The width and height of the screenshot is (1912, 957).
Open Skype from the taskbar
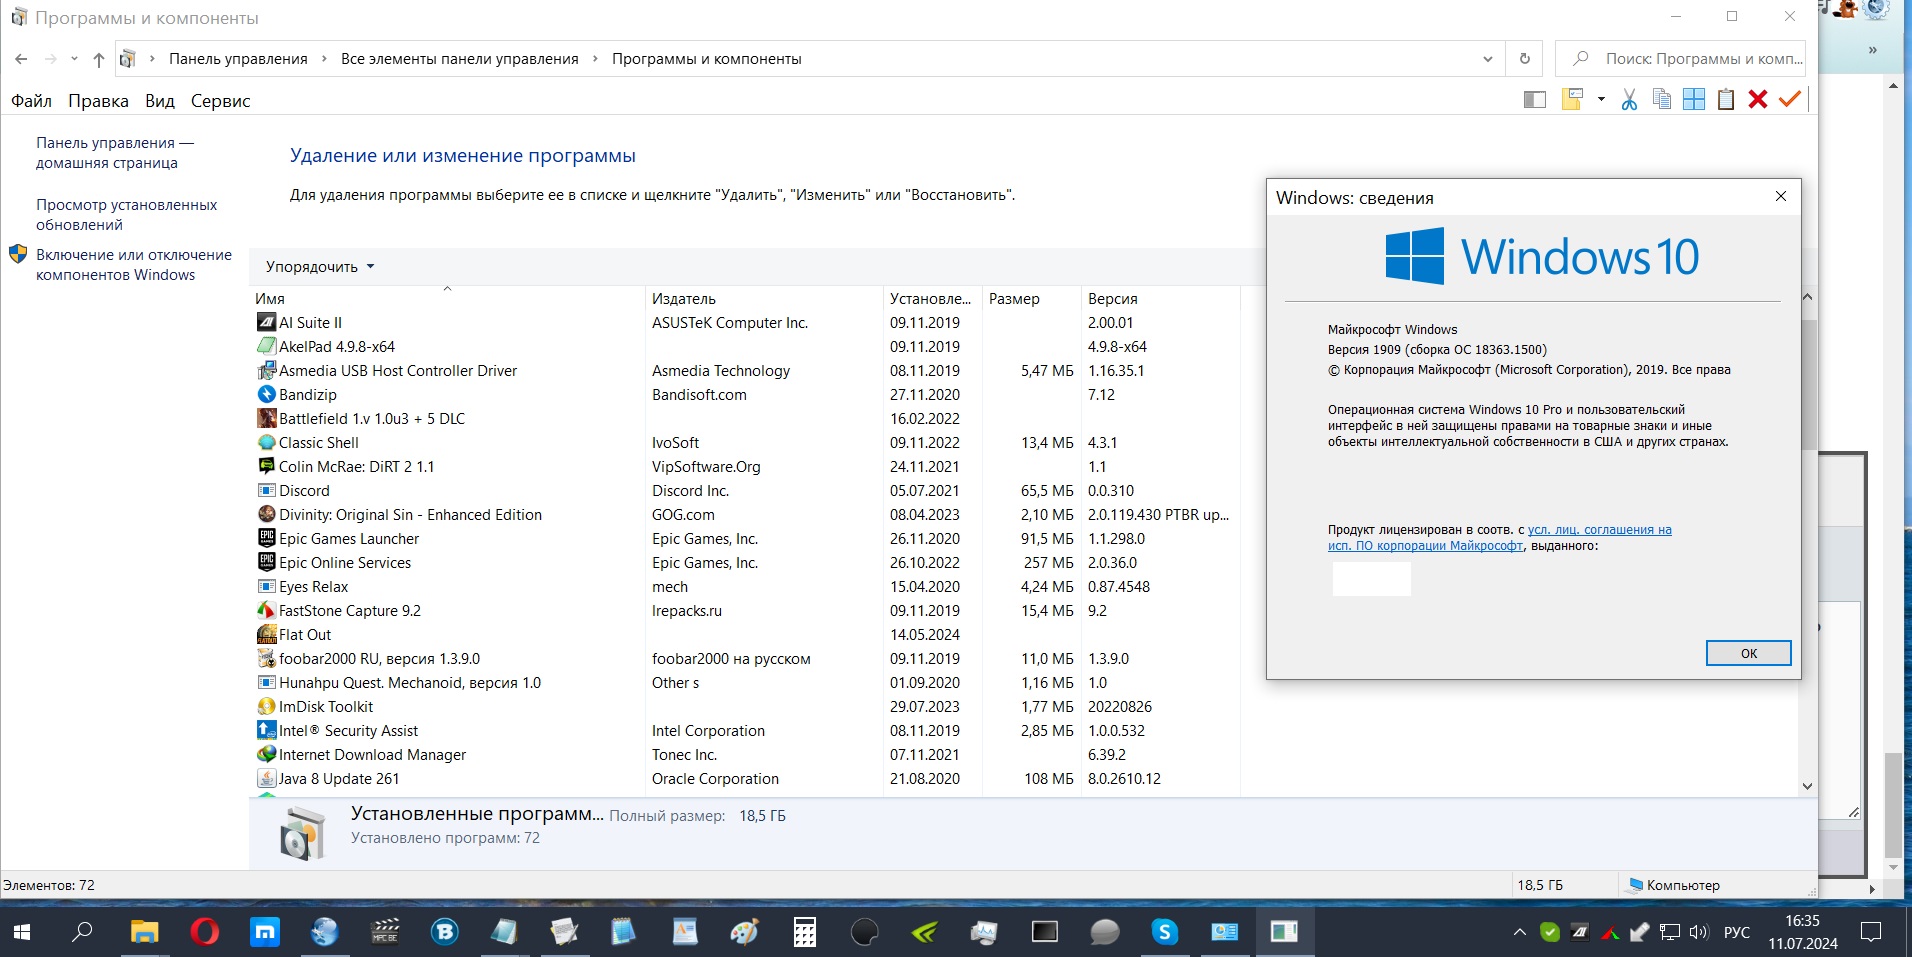pos(1164,933)
